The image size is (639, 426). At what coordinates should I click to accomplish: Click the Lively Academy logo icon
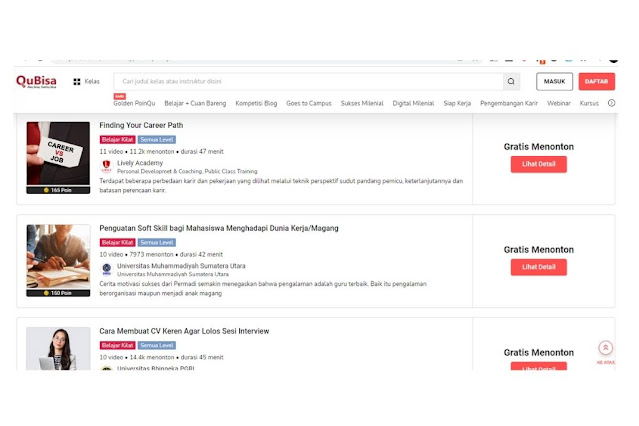106,166
